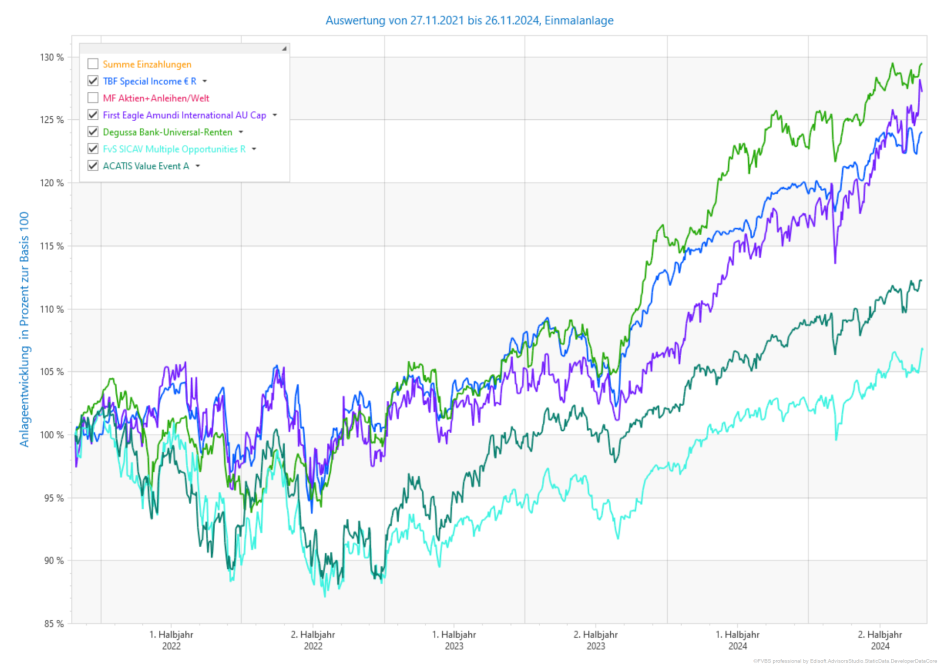Uncheck the TBF Special Income € R series

click(93, 81)
